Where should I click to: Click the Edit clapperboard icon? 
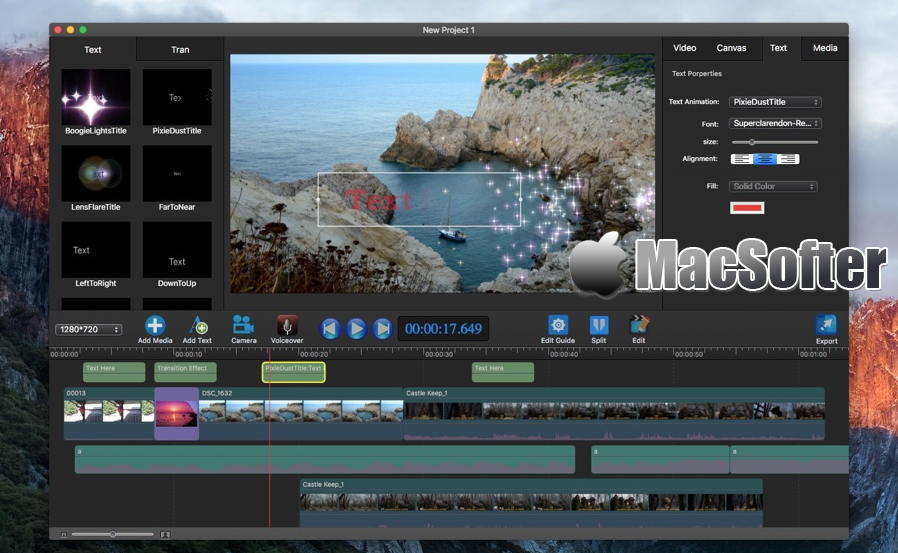(639, 325)
